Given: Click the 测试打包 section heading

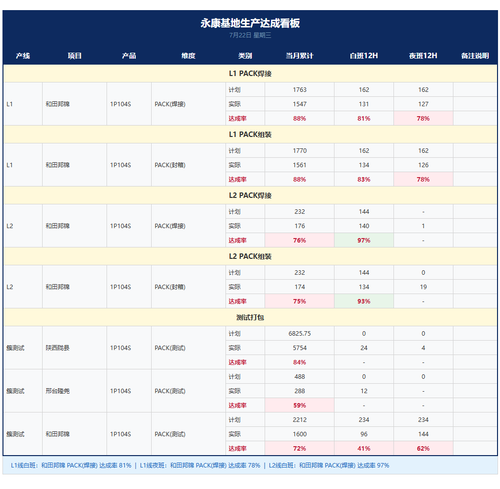Looking at the screenshot, I should pos(250,318).
